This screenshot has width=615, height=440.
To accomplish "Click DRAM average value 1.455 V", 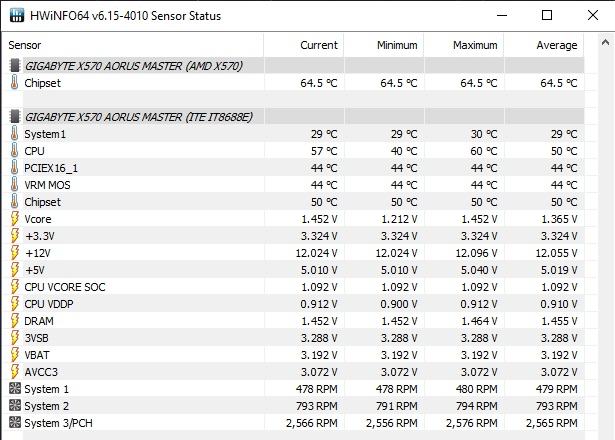I will tap(559, 321).
